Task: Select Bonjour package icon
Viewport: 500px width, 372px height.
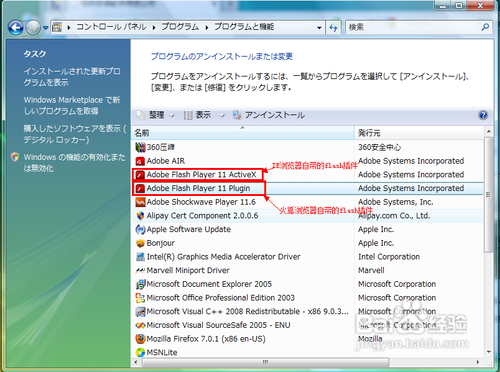Action: 140,243
